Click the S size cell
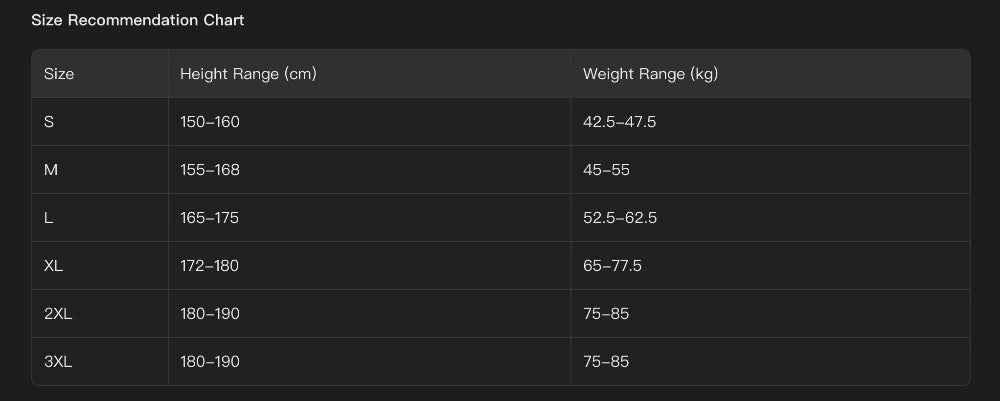 49,122
